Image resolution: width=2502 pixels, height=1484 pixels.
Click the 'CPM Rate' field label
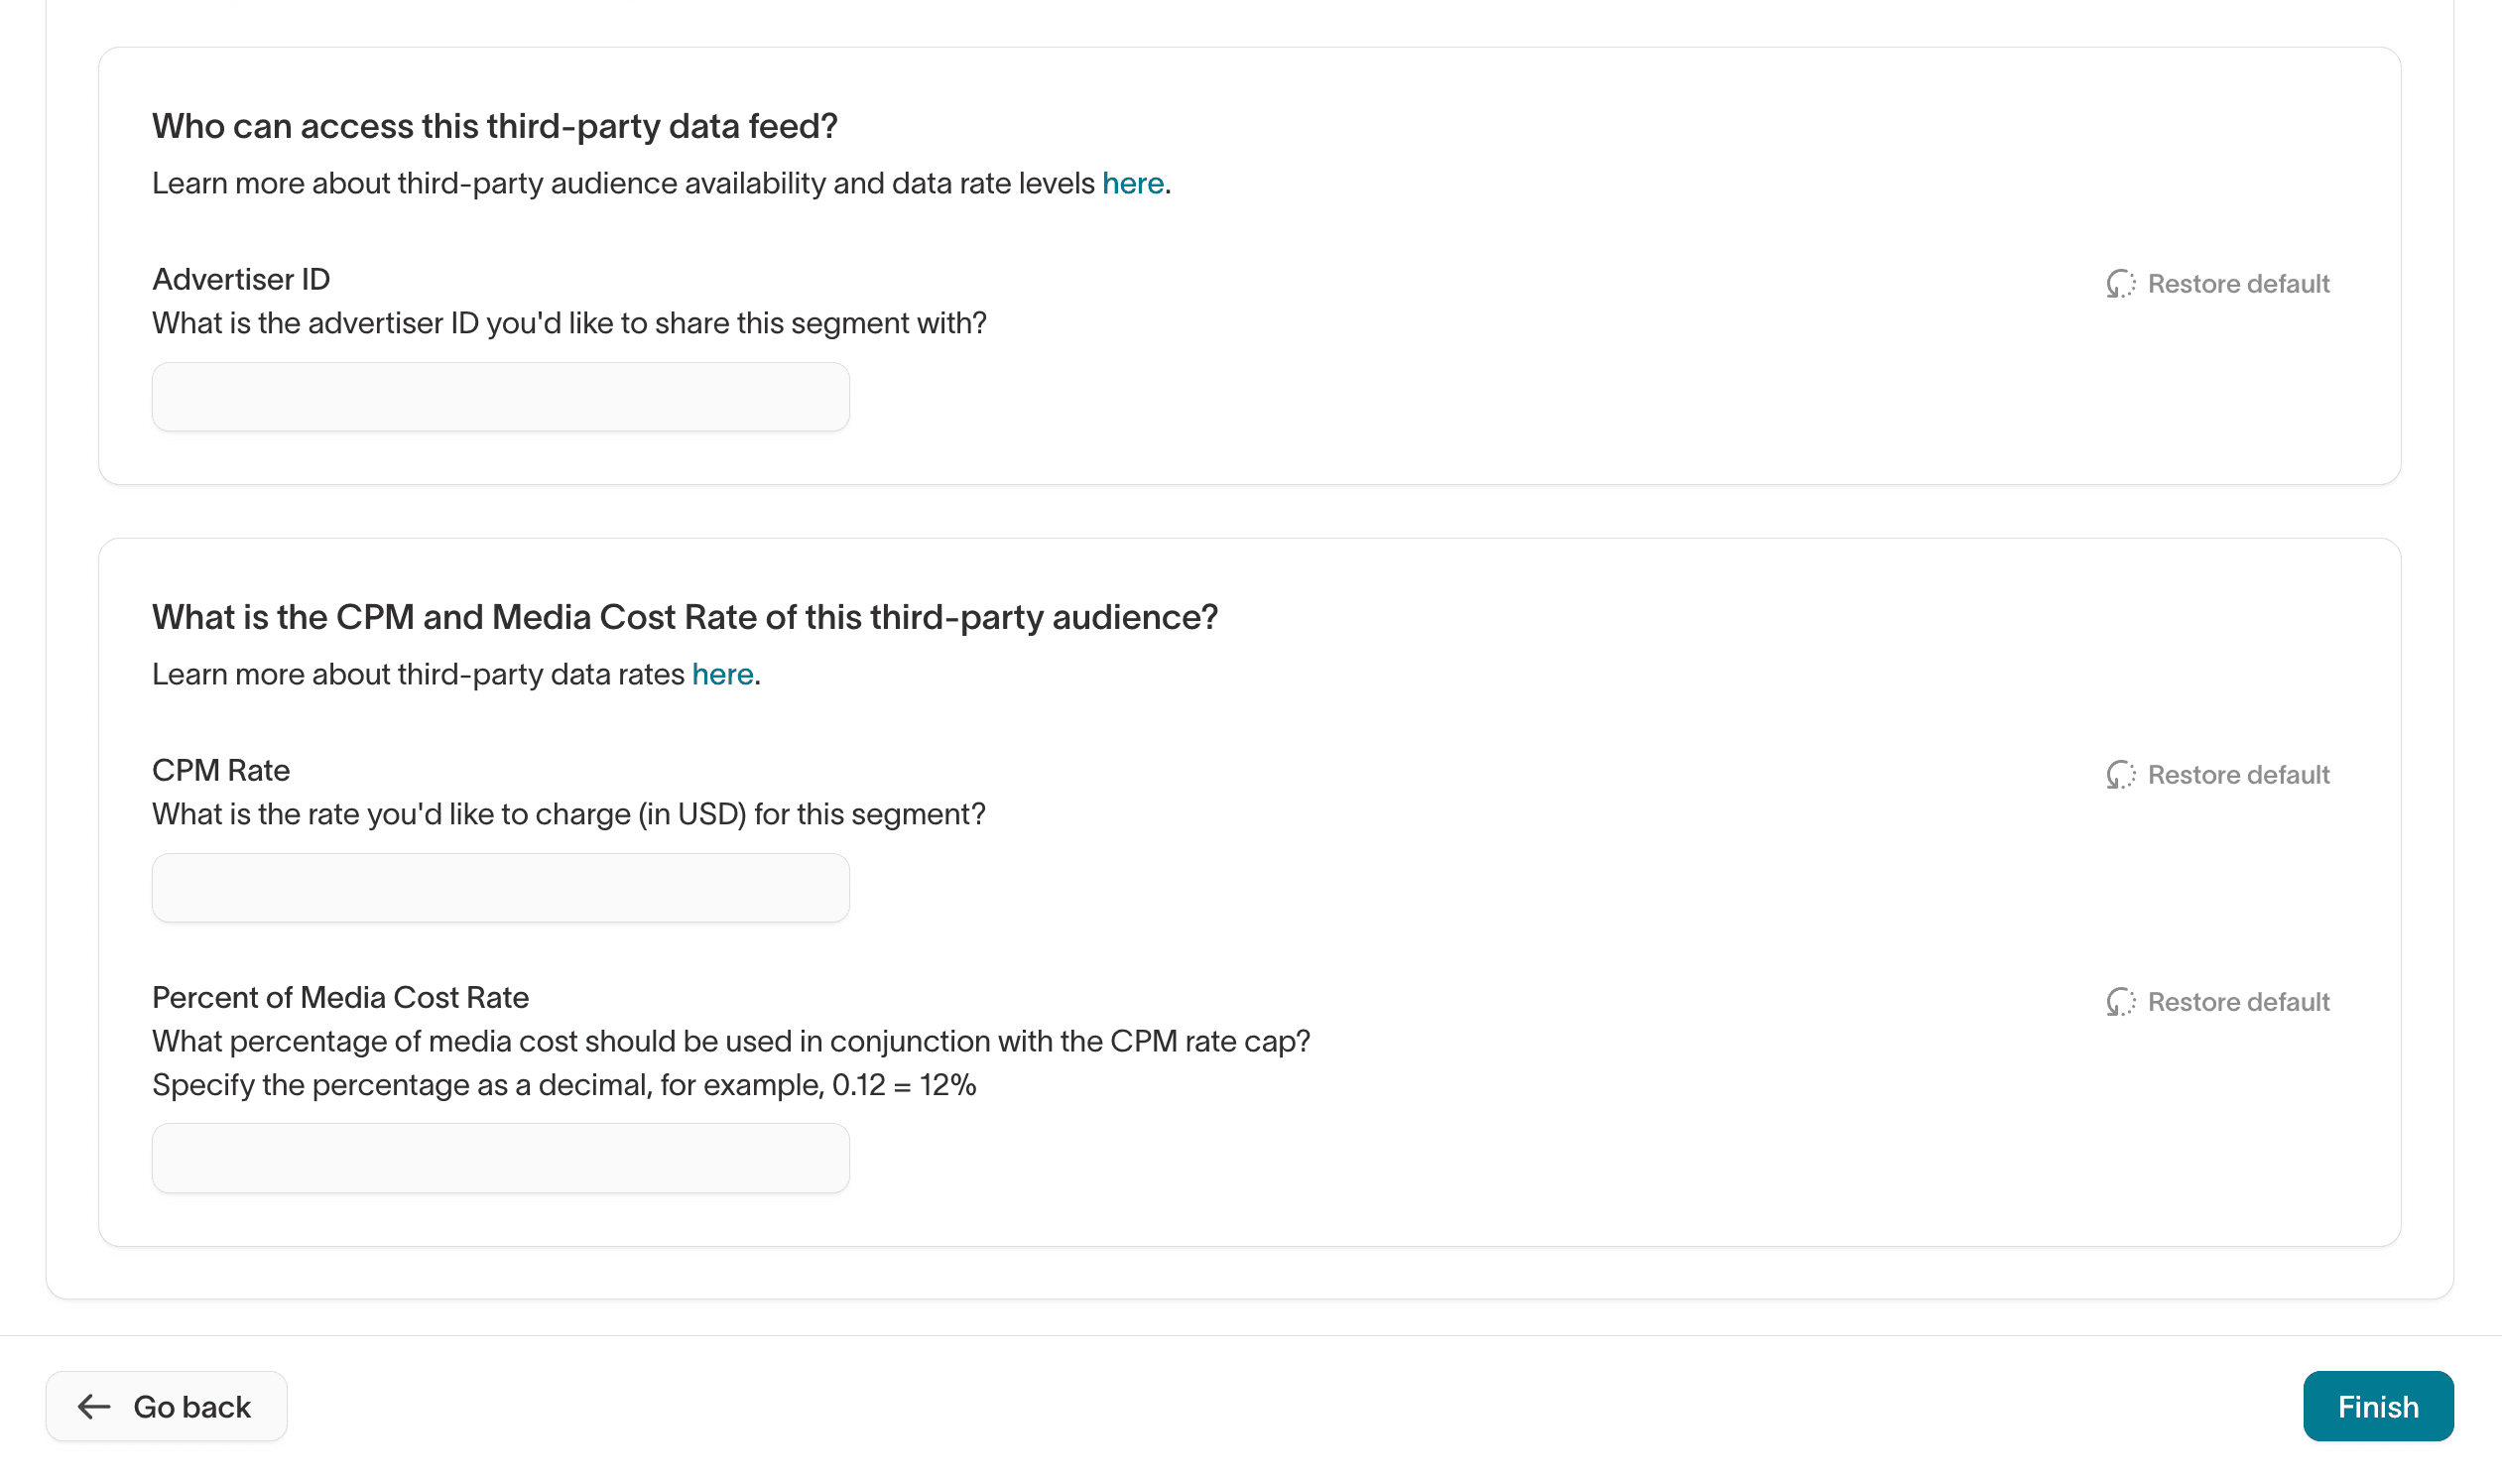pos(221,771)
